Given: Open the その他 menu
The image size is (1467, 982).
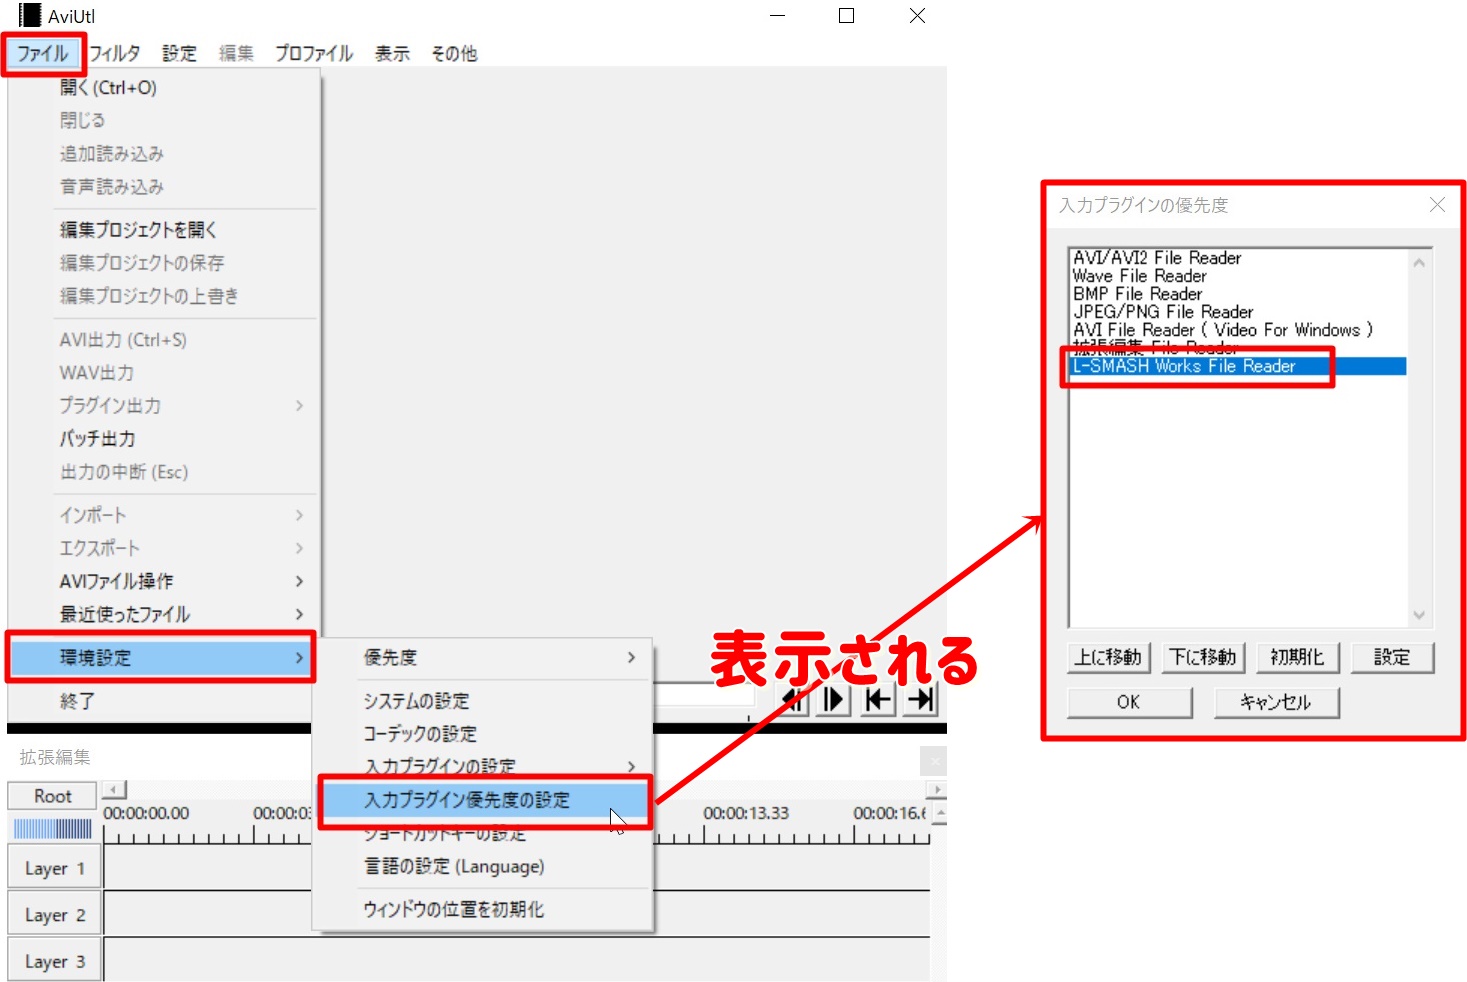Looking at the screenshot, I should (454, 54).
